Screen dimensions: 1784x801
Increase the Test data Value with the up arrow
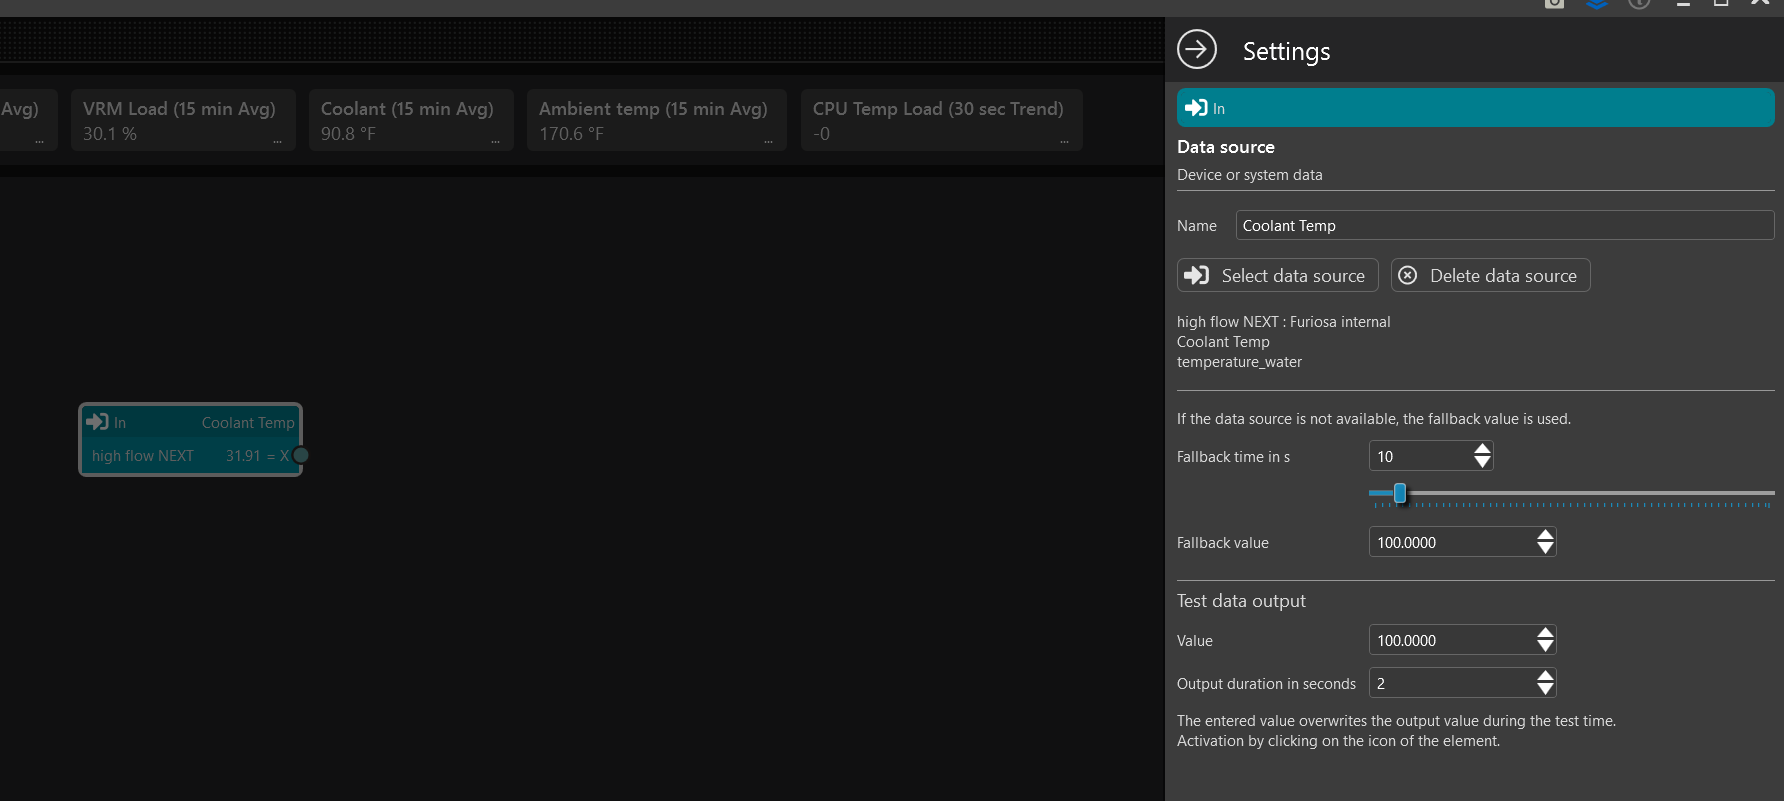[x=1545, y=633]
